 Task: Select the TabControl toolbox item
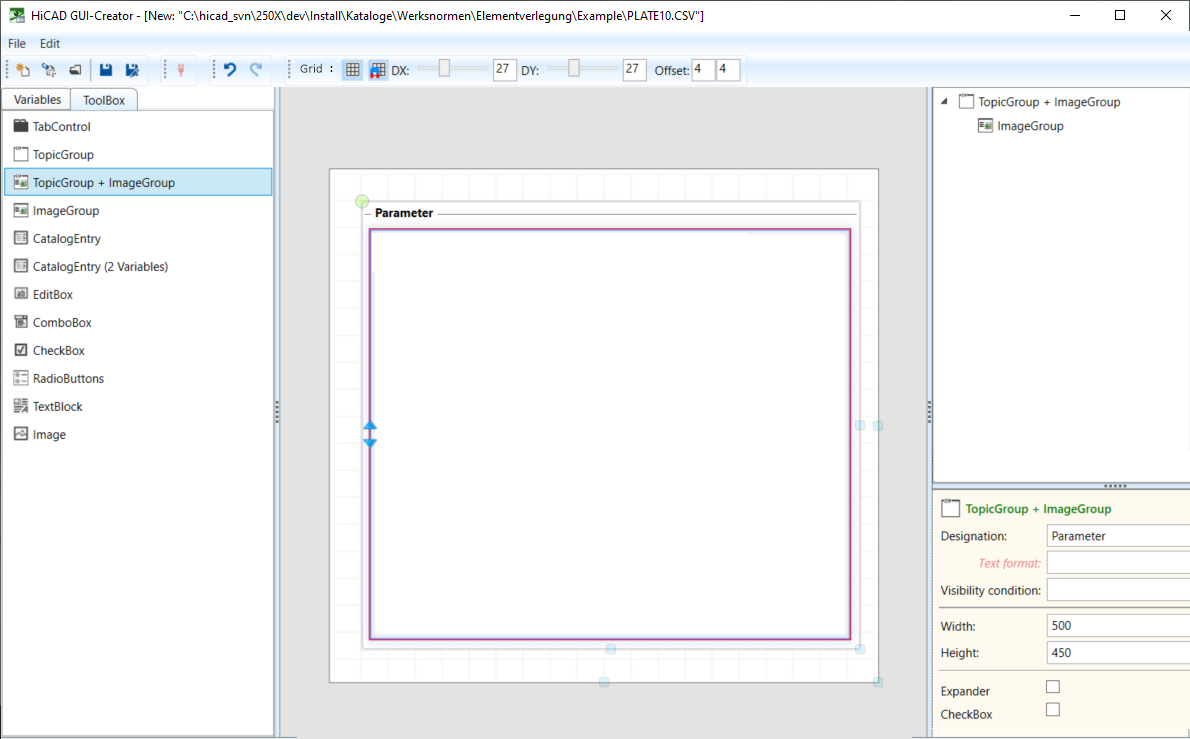tap(61, 127)
